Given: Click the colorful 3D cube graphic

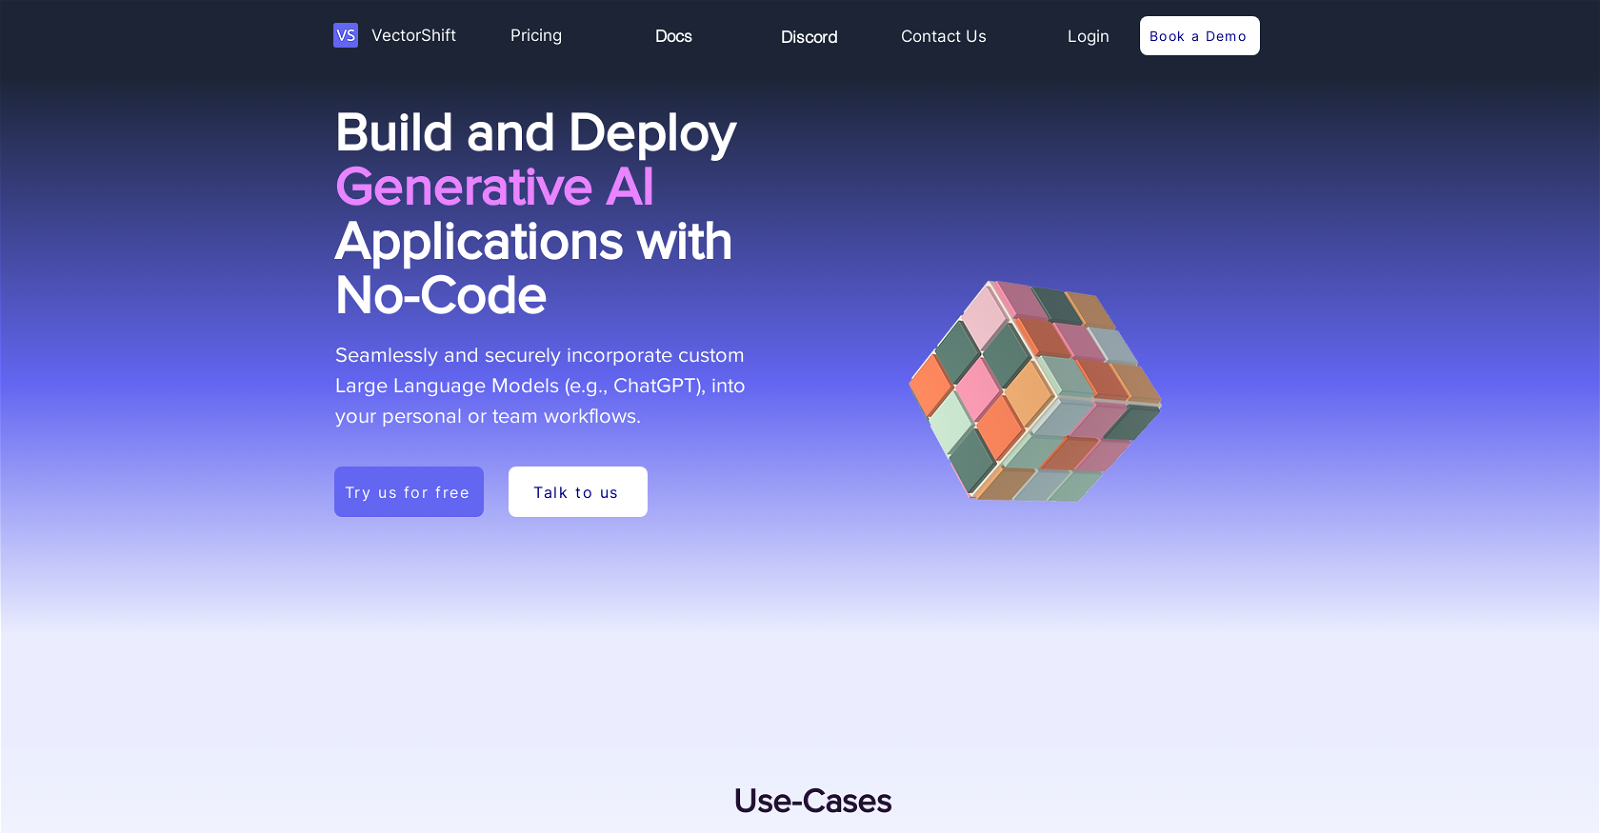Looking at the screenshot, I should pos(1035,391).
